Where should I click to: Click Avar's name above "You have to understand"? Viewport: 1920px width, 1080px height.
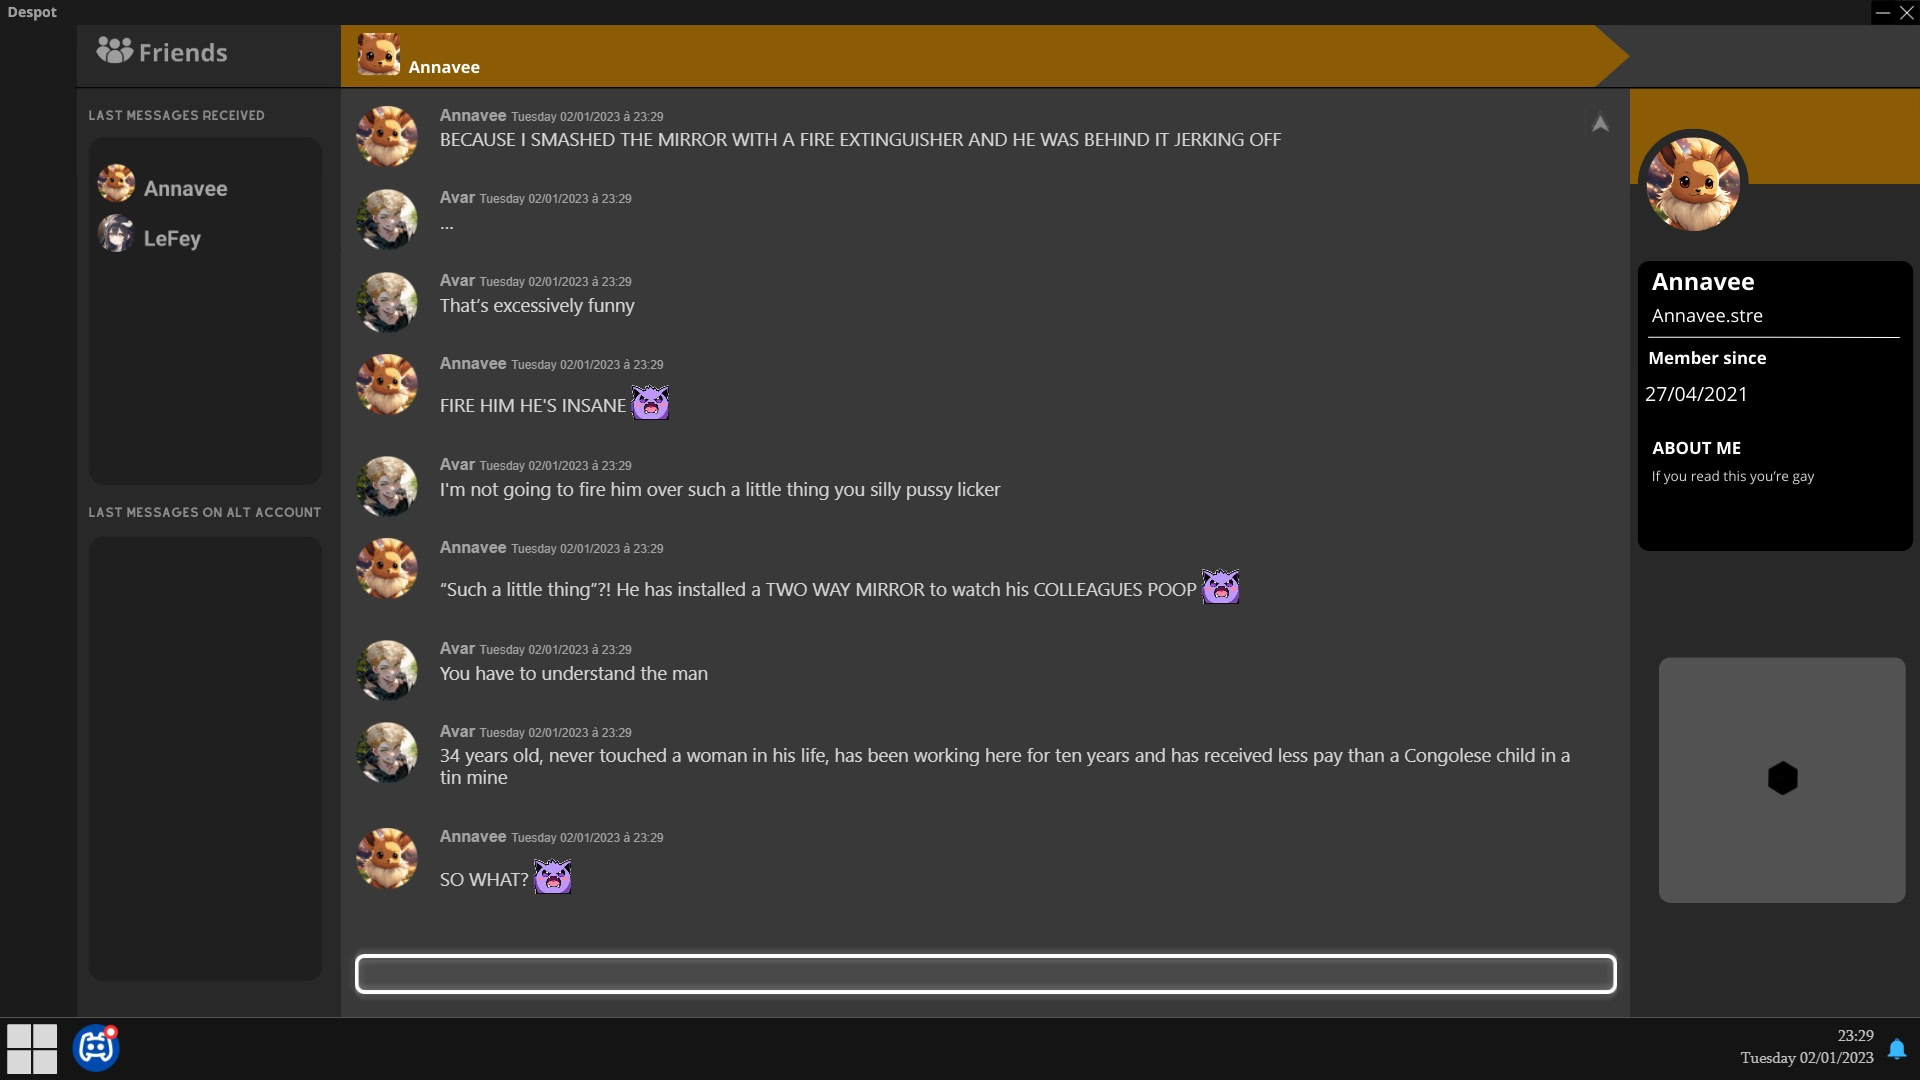pos(457,648)
